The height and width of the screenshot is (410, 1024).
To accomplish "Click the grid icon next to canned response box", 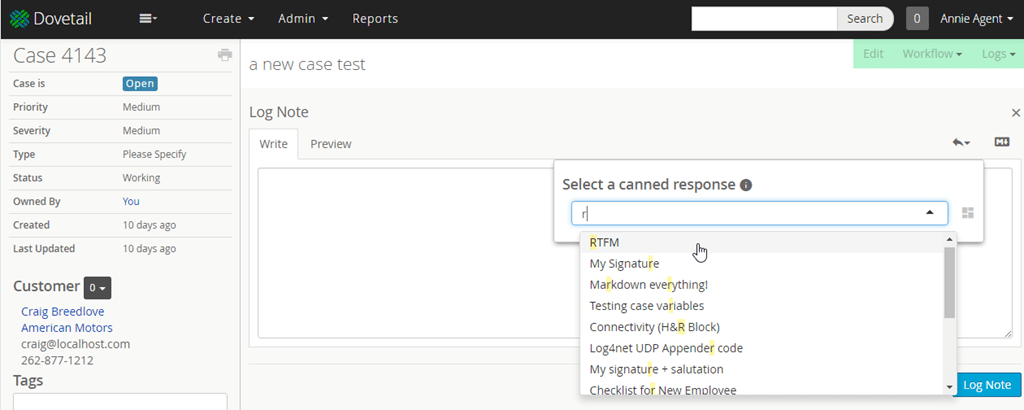I will click(x=967, y=213).
